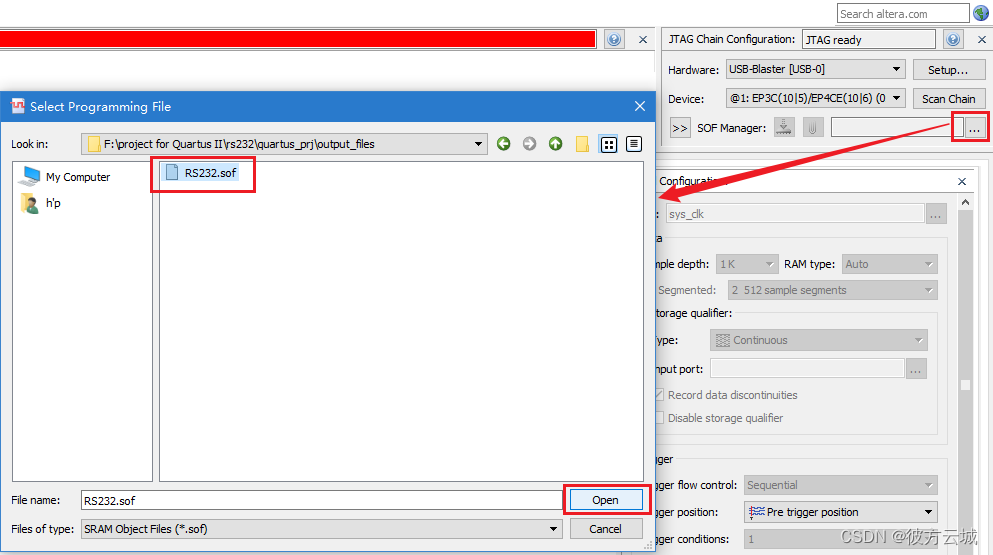993x555 pixels.
Task: Switch file dialog to list view
Action: pos(609,144)
